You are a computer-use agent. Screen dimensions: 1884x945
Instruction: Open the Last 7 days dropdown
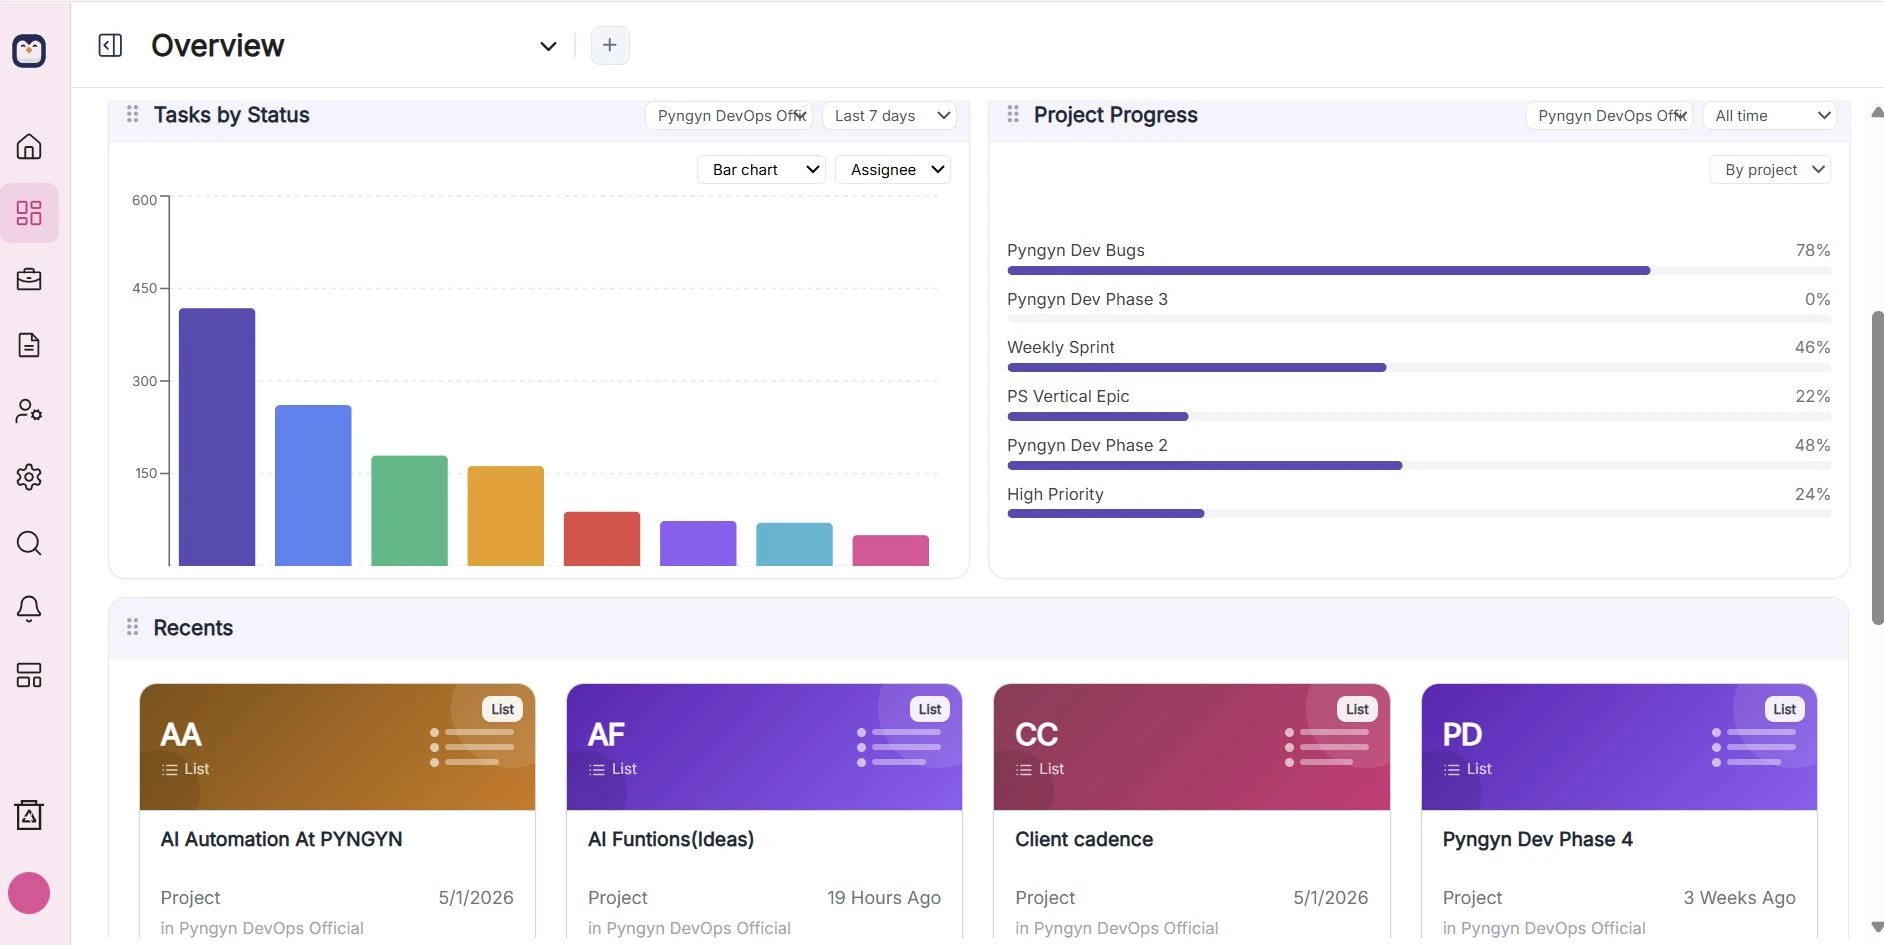pyautogui.click(x=889, y=116)
